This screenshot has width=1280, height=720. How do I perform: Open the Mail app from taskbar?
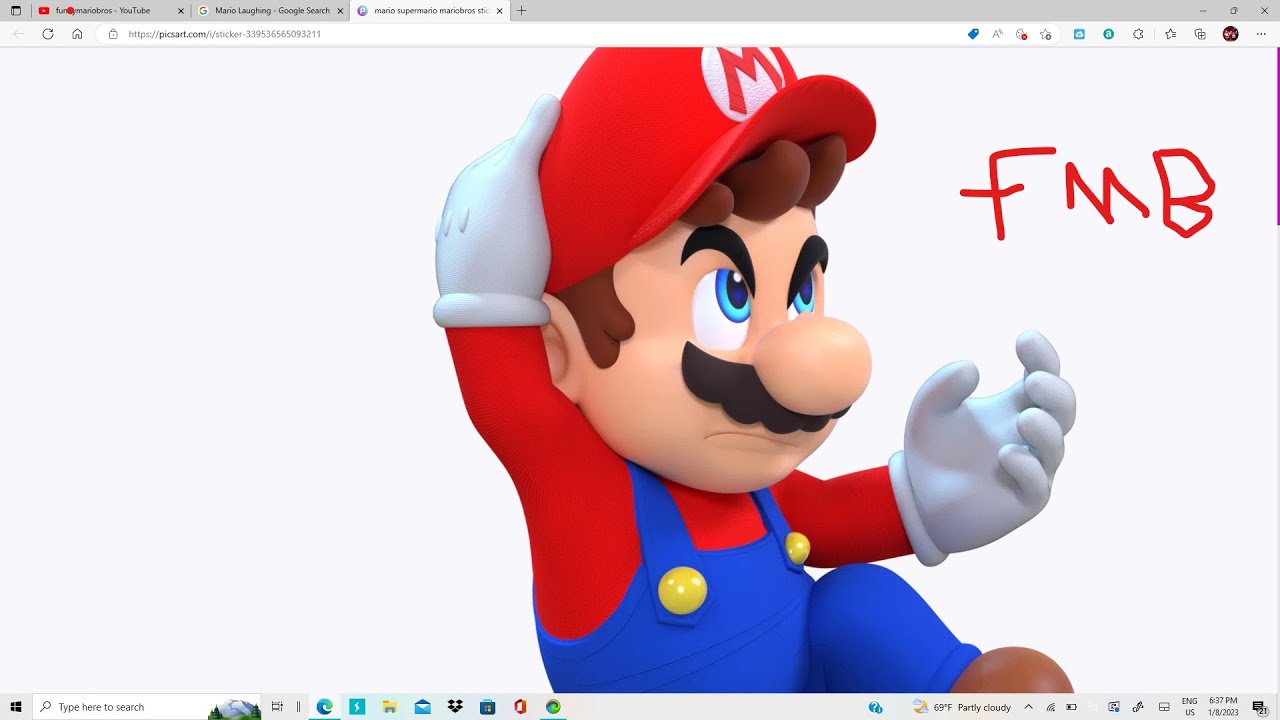422,707
